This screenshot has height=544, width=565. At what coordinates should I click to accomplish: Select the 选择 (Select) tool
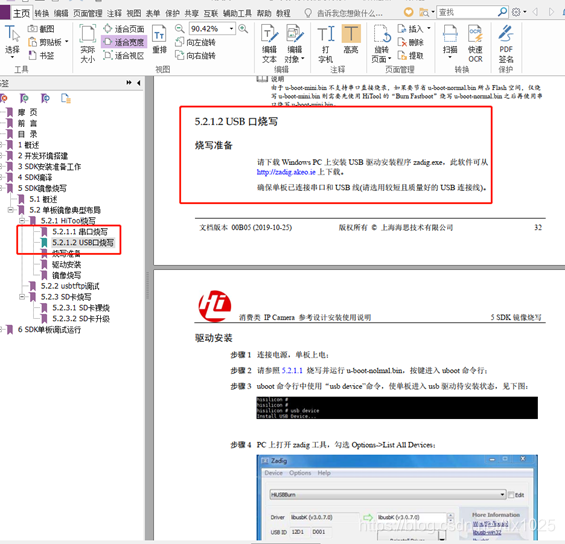coord(12,42)
